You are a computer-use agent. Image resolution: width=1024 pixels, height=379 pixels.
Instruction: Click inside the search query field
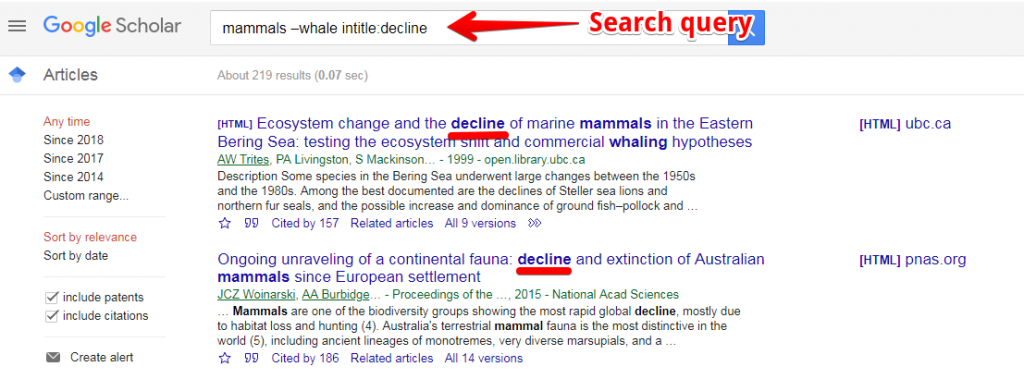click(x=469, y=28)
